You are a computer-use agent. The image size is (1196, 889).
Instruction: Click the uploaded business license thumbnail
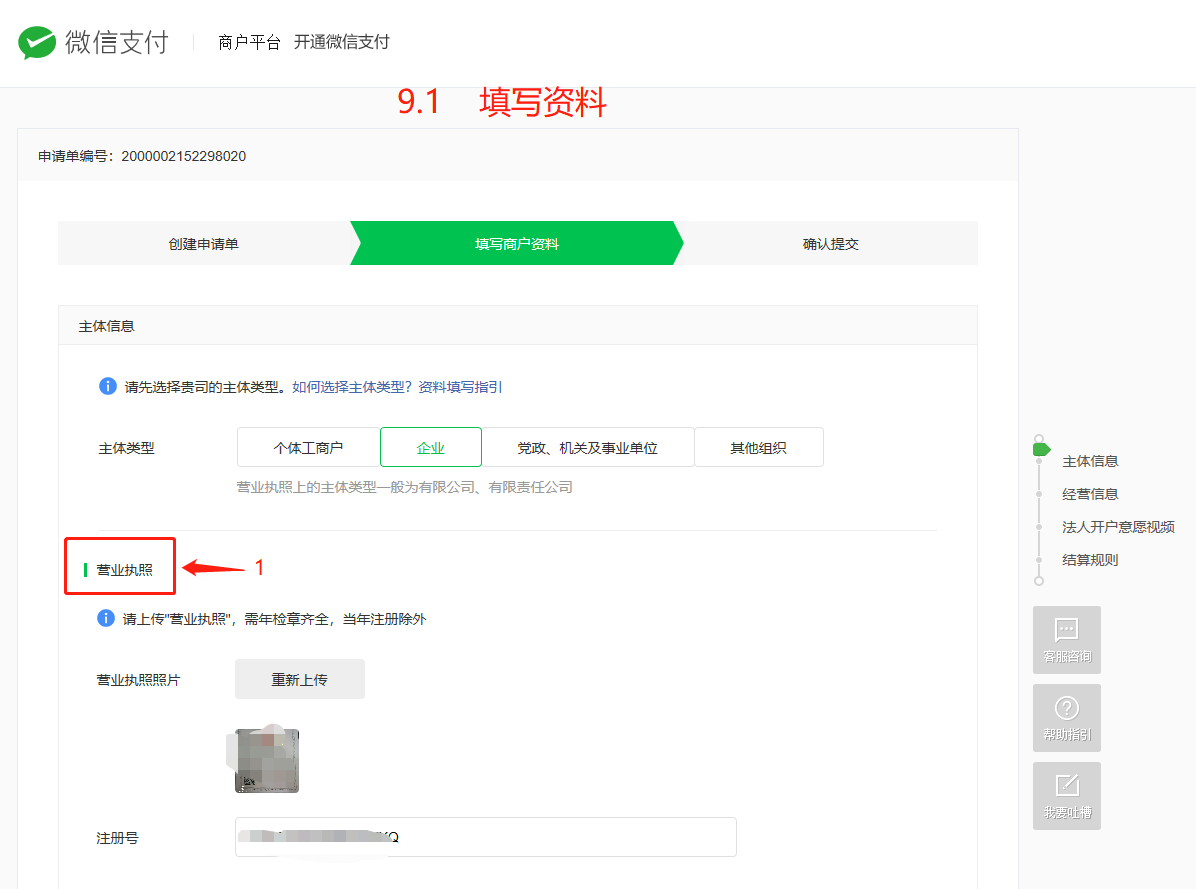(267, 760)
